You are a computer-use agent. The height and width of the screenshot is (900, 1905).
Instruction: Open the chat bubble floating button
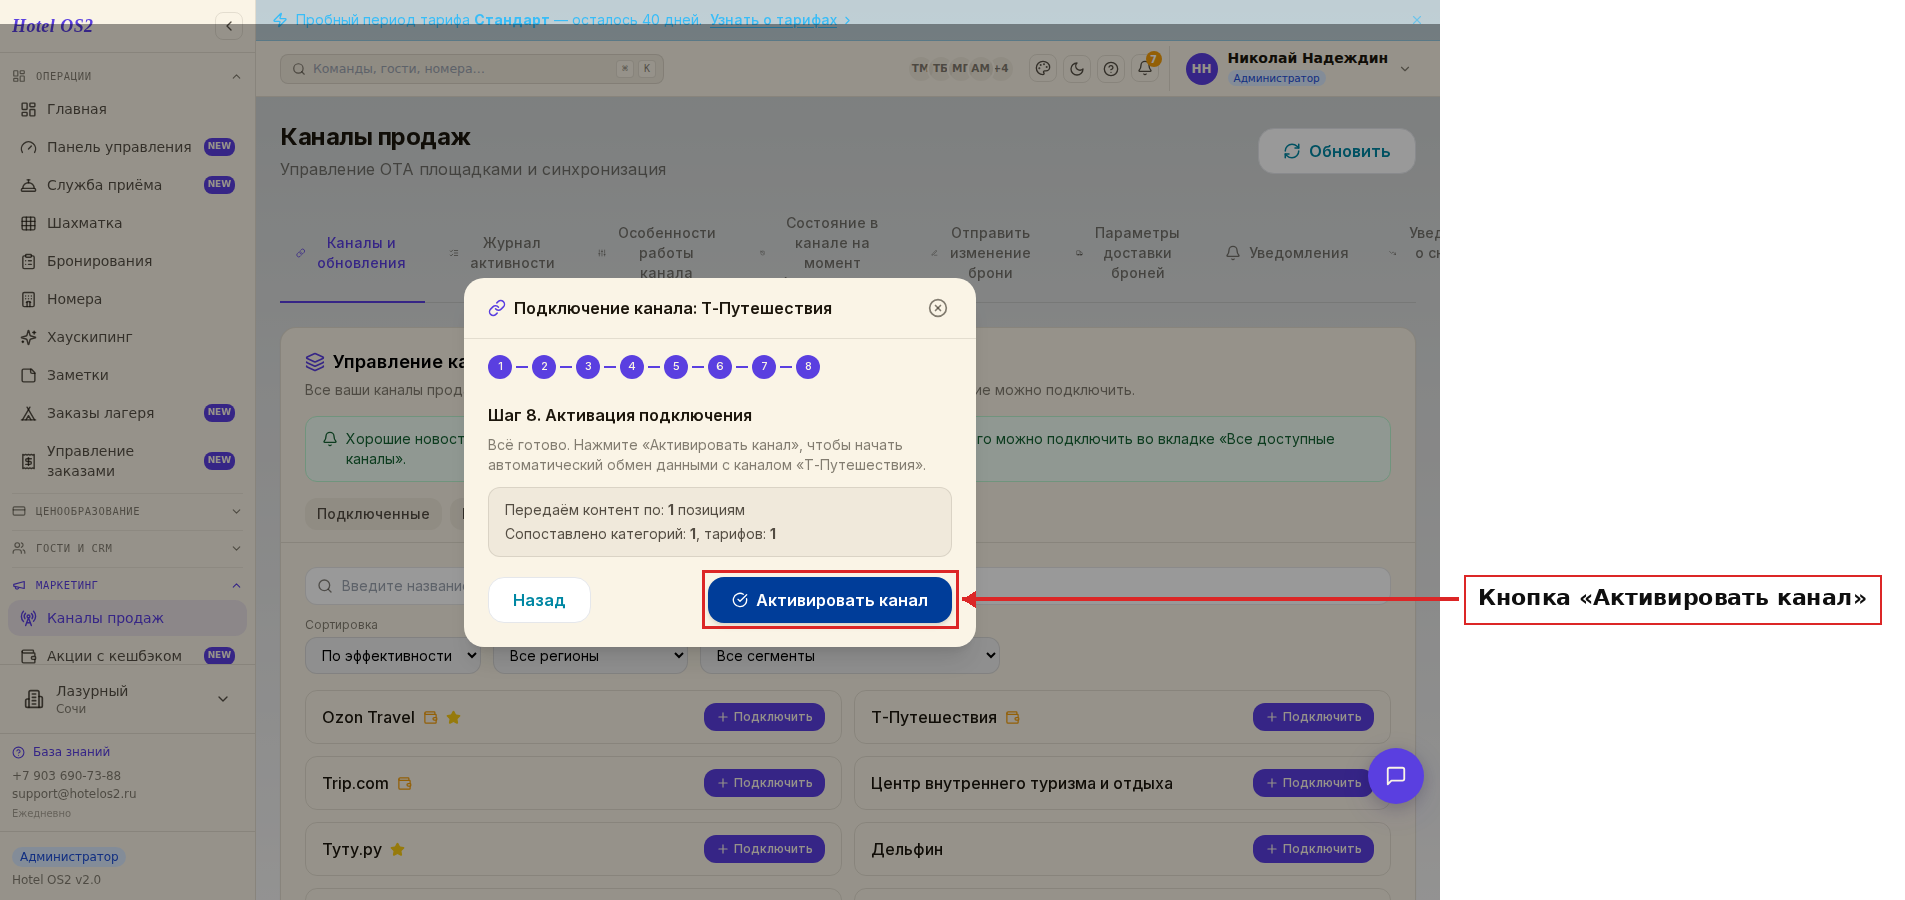[1396, 776]
